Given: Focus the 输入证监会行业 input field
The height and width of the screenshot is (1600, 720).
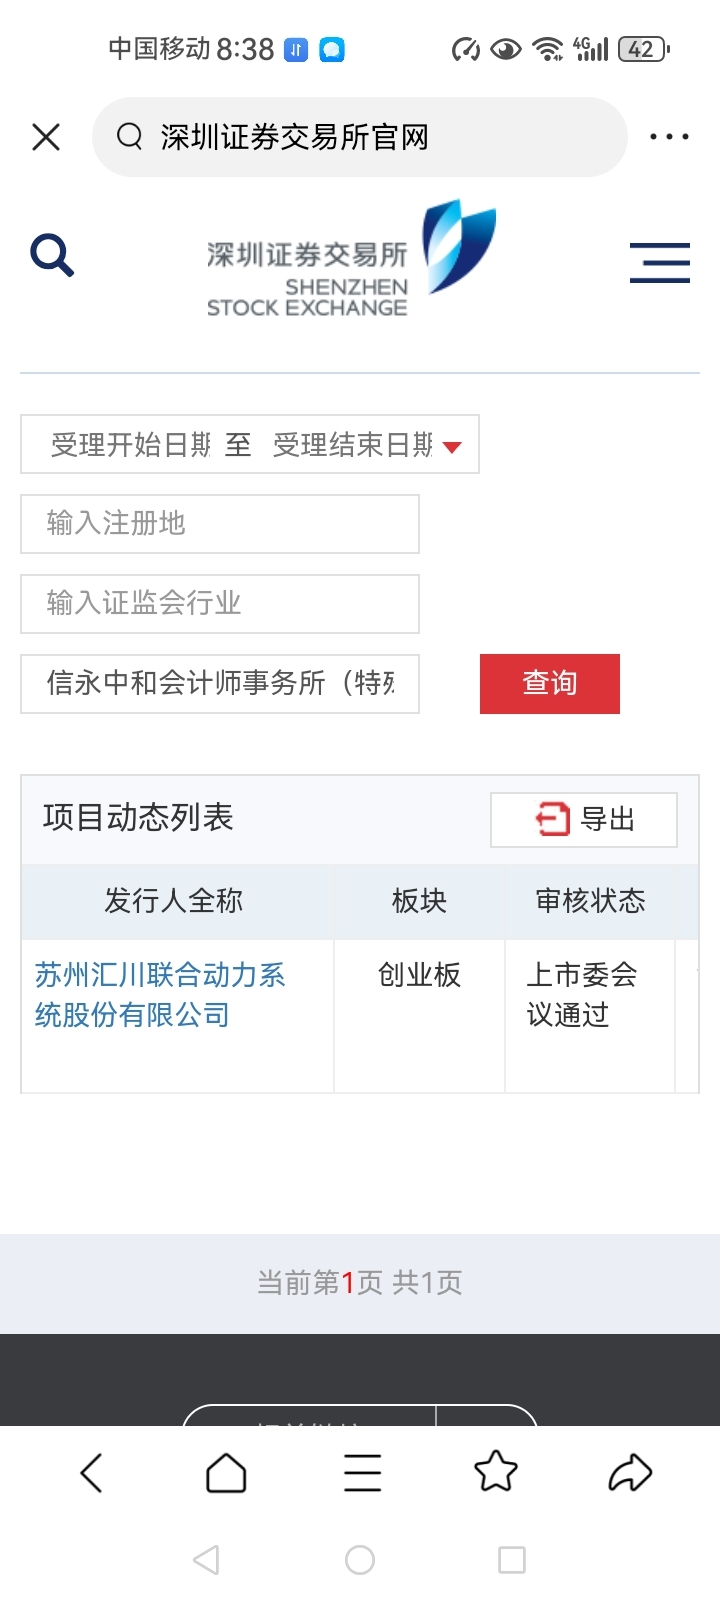Looking at the screenshot, I should click(x=220, y=604).
